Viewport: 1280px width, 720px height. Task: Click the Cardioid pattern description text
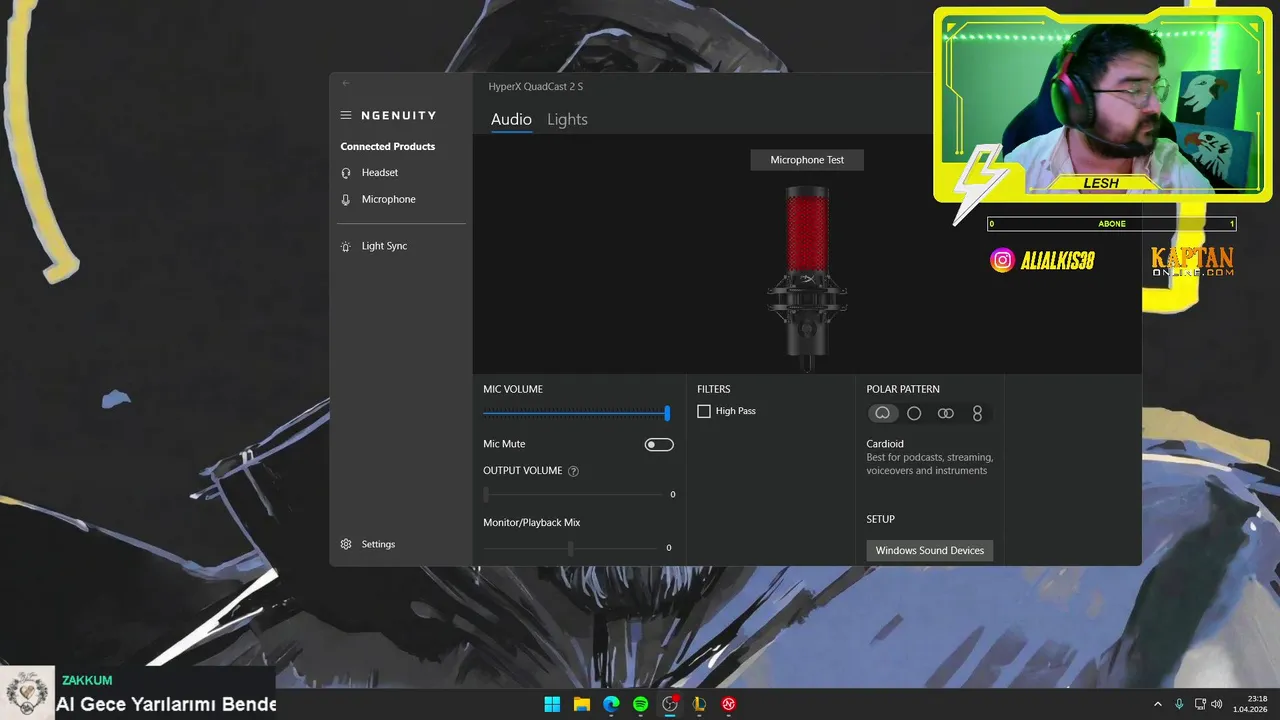[x=930, y=464]
